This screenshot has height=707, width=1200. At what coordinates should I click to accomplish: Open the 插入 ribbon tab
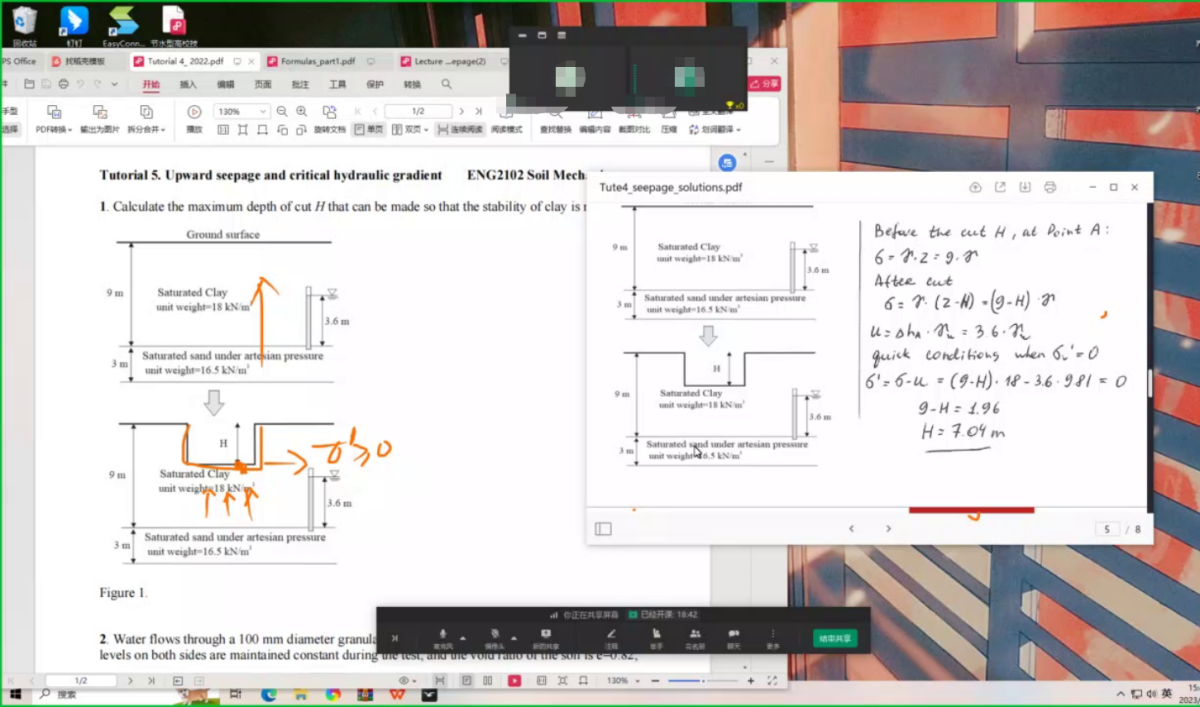tap(188, 85)
